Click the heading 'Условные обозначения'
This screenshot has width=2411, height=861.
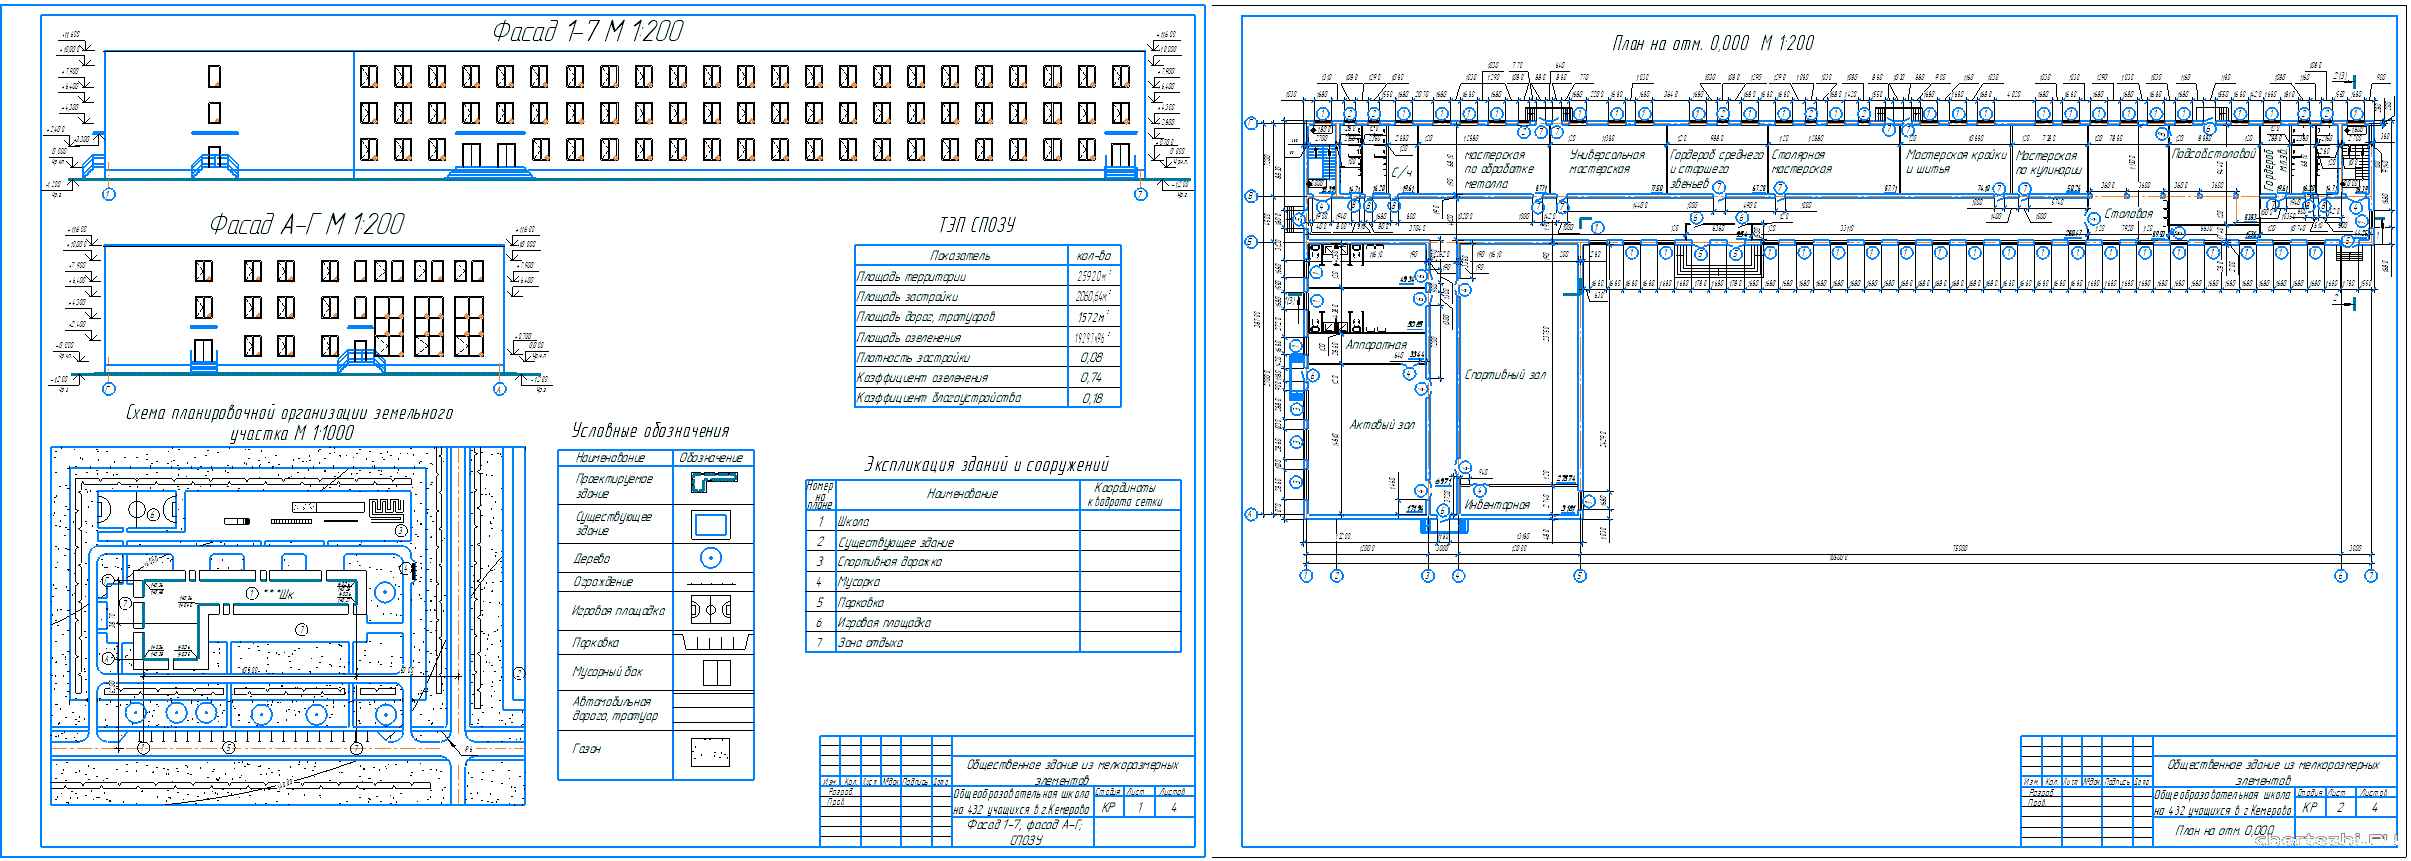coord(650,430)
